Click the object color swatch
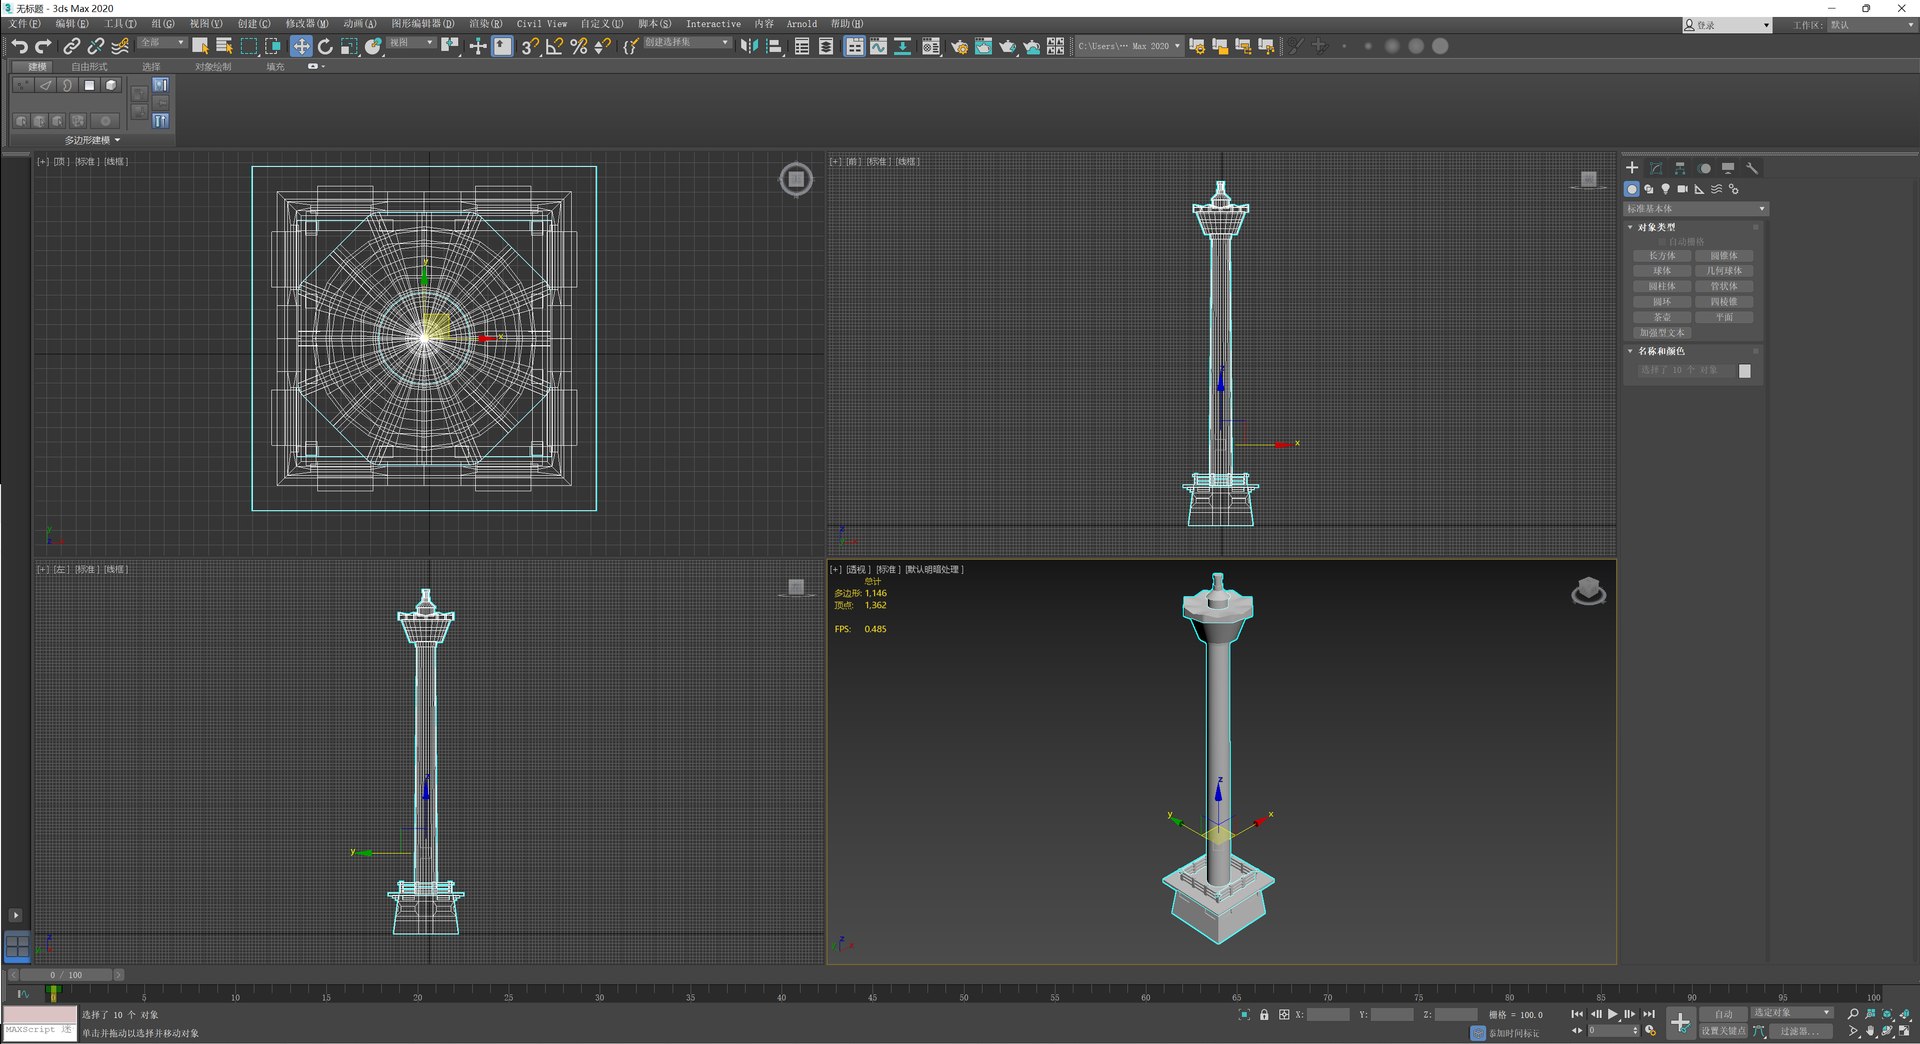Screen dimensions: 1920x1044 1745,371
